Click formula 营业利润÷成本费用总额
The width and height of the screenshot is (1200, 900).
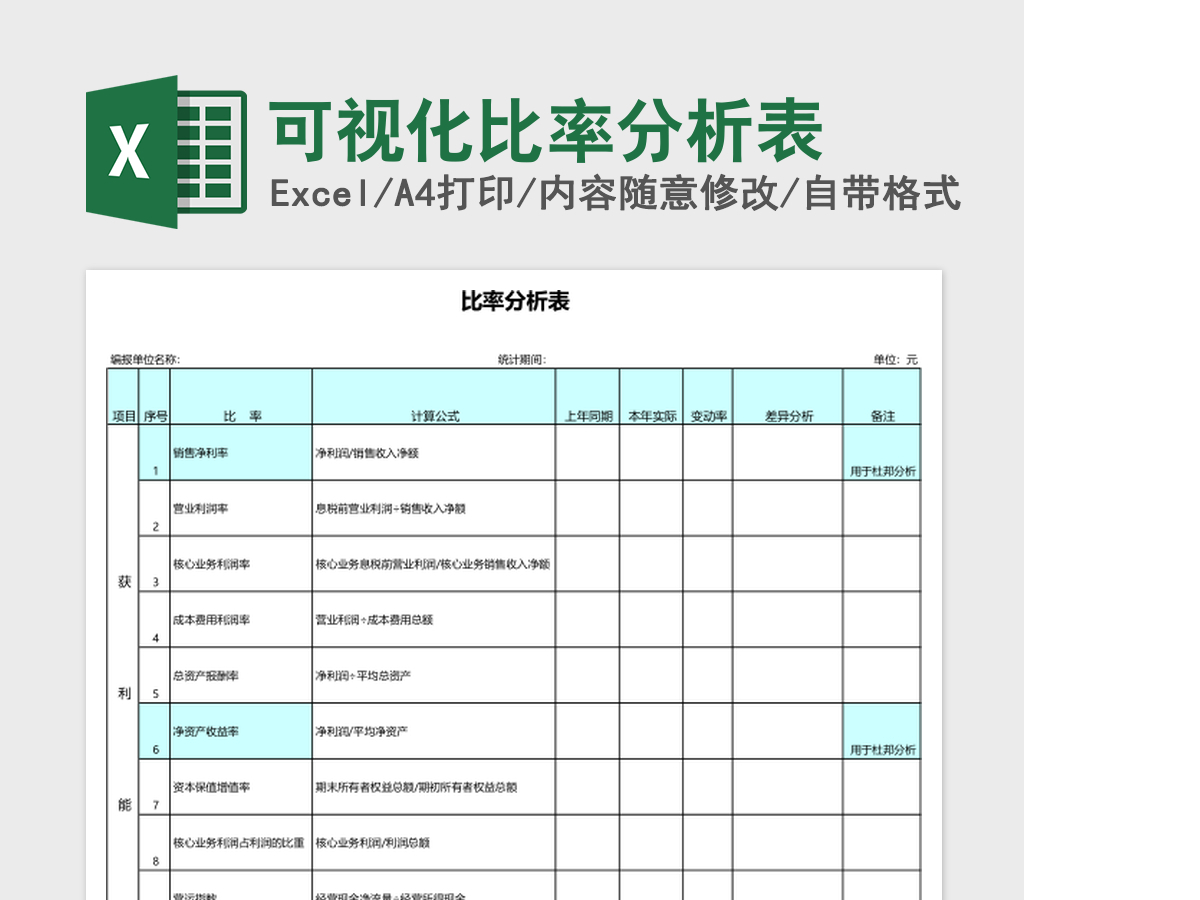point(374,620)
